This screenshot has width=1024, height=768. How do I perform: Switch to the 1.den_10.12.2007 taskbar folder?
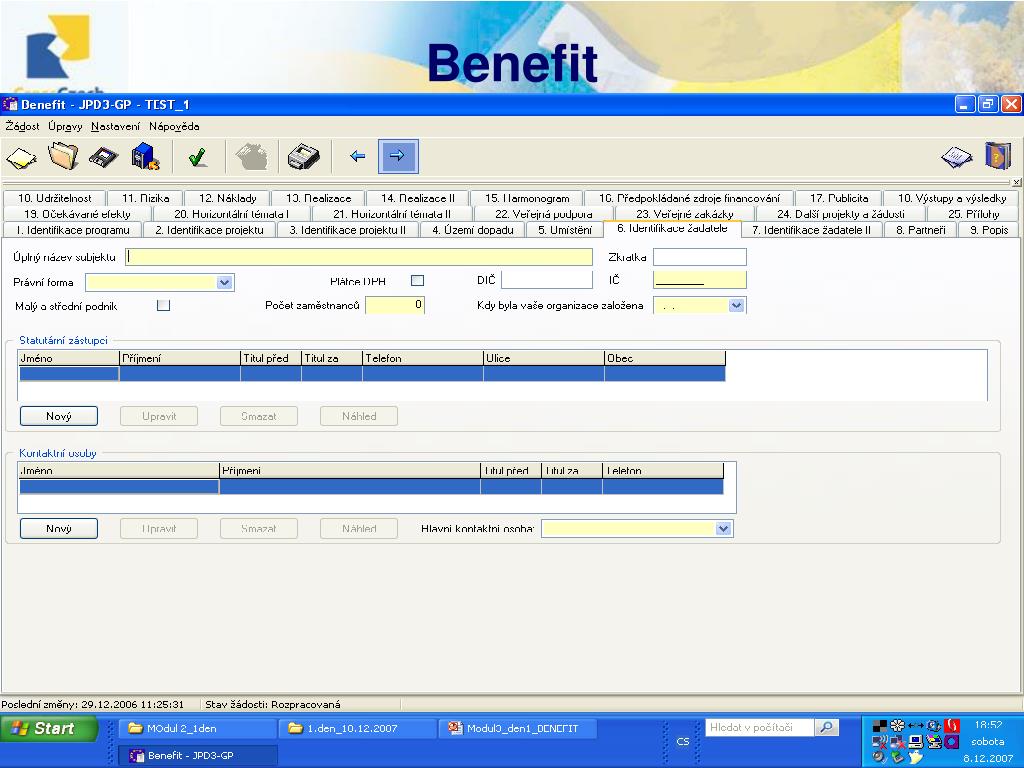[357, 728]
